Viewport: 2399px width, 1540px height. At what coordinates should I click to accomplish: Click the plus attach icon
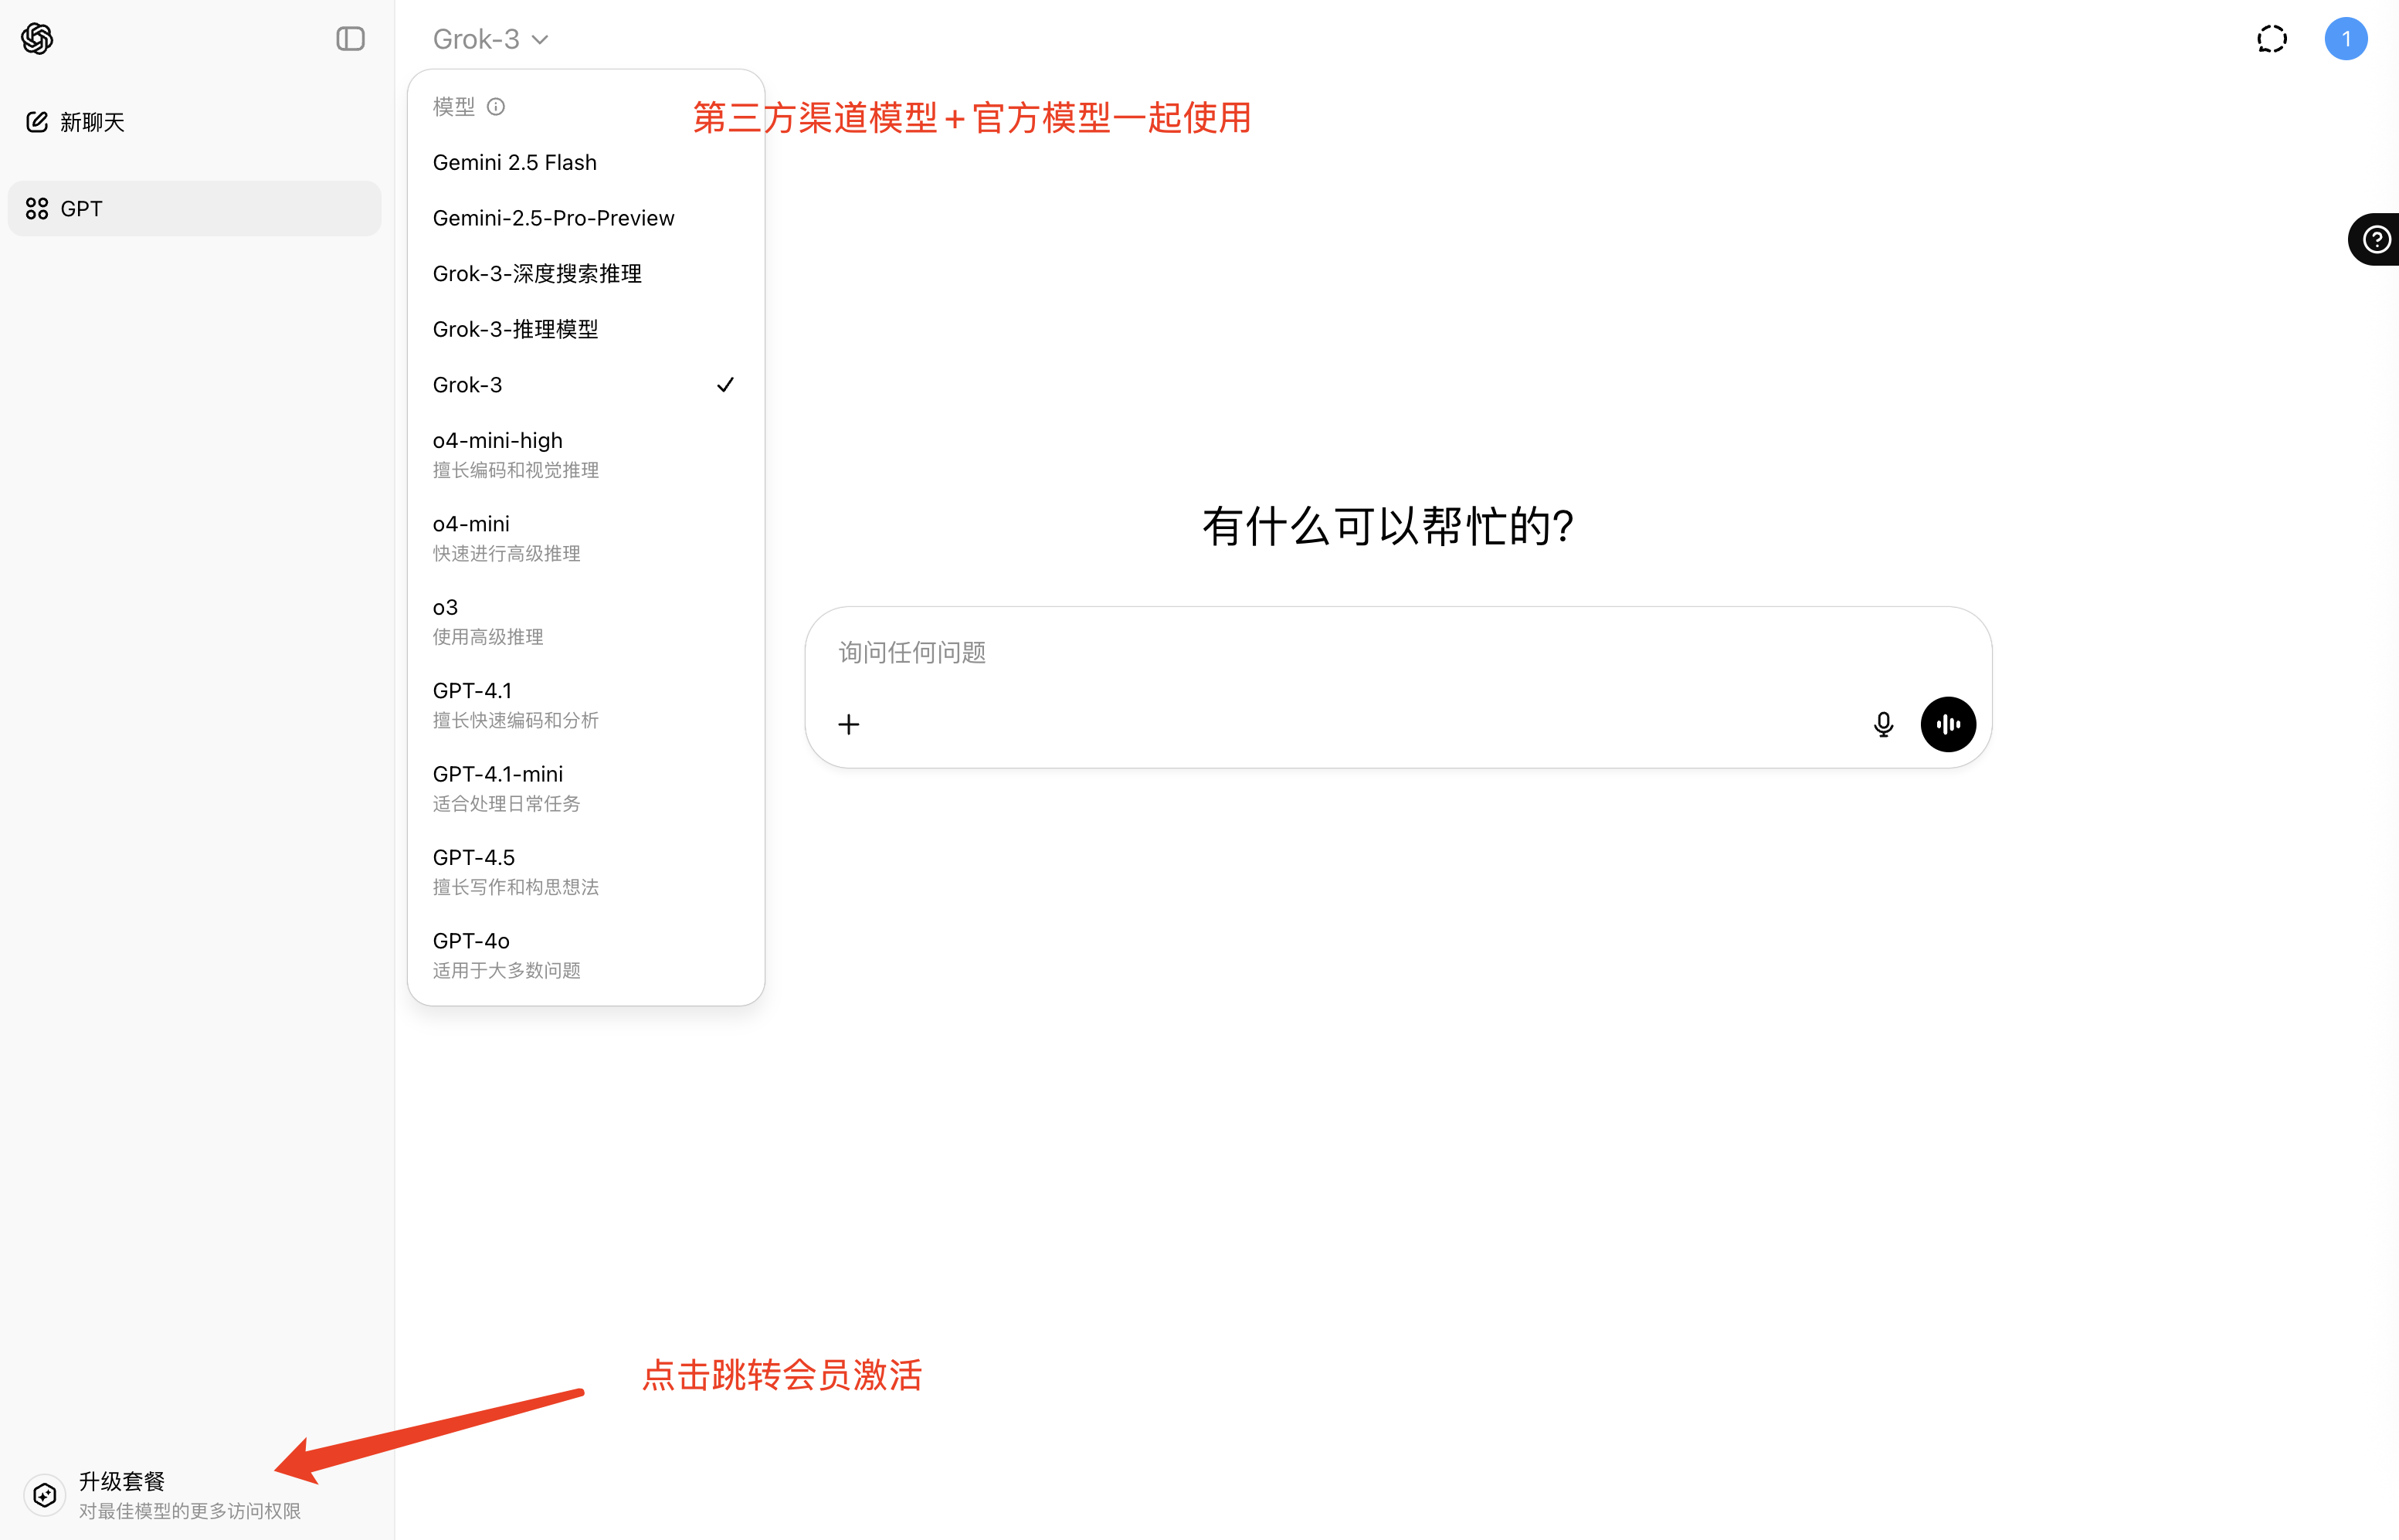(x=849, y=724)
